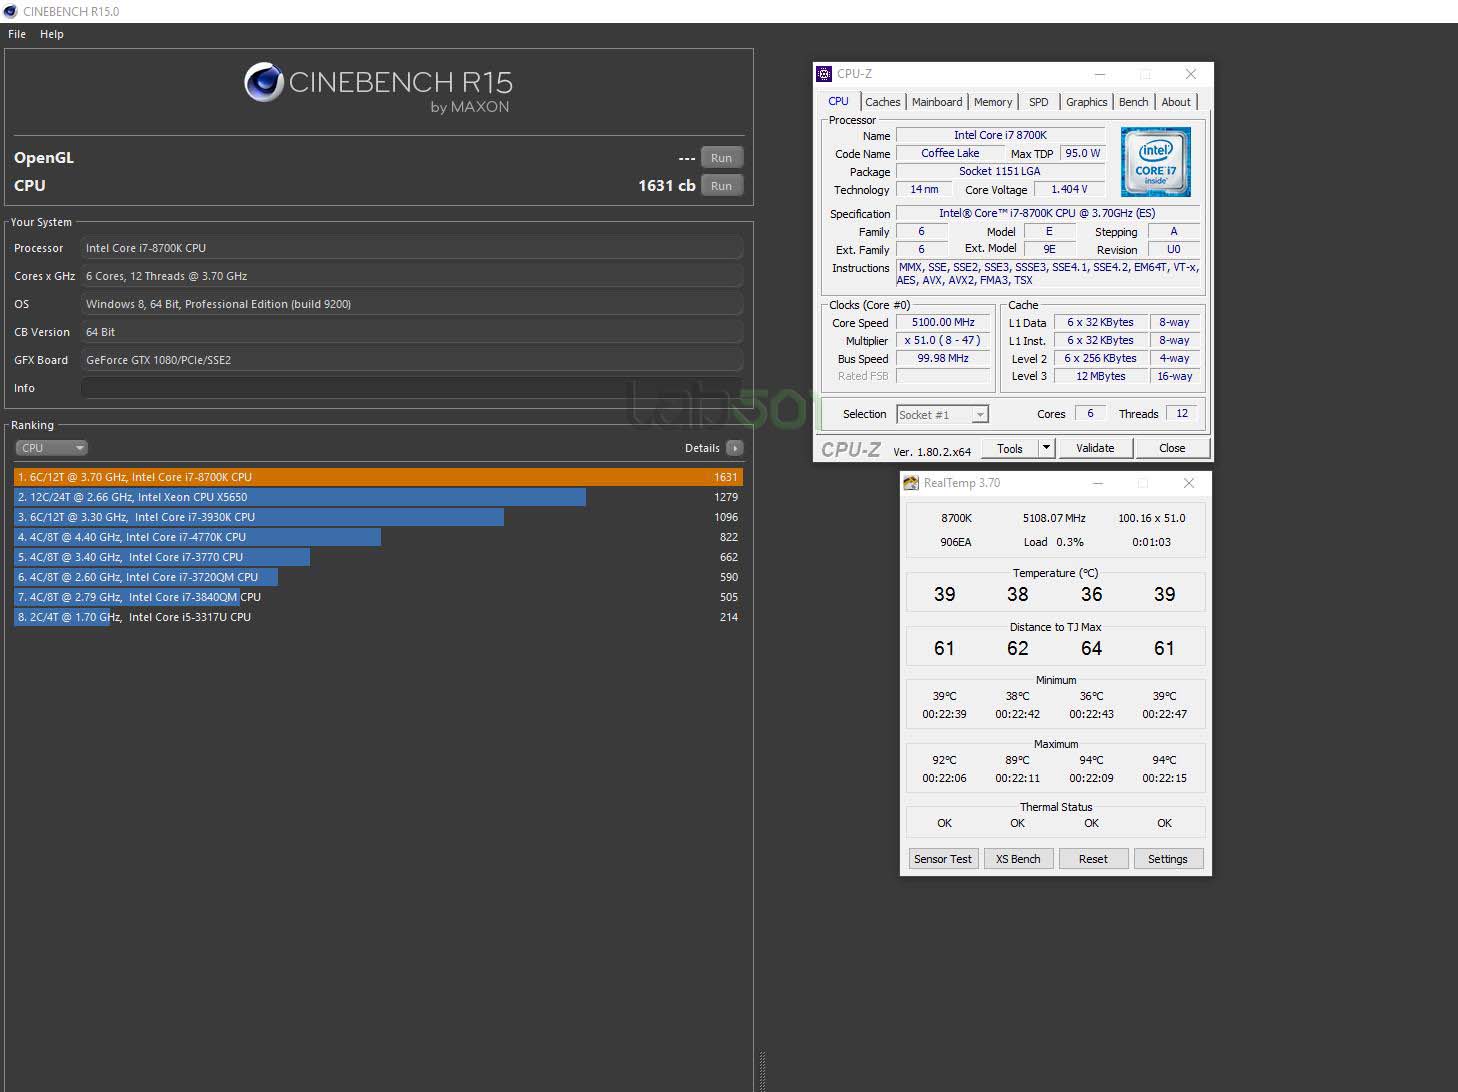Click the Info text field in Your System
Viewport: 1458px width, 1092px height.
[412, 388]
